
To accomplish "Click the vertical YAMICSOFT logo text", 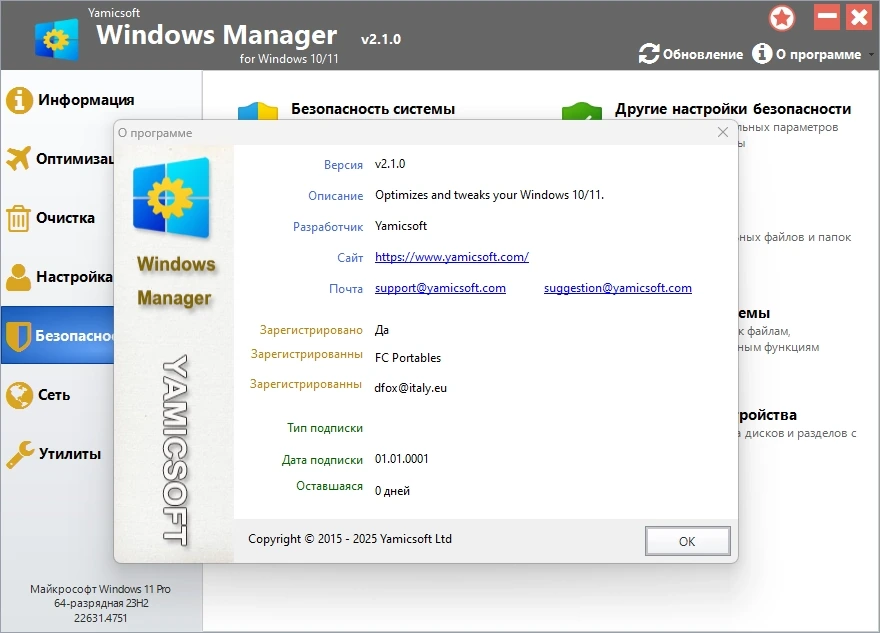I will (x=175, y=450).
